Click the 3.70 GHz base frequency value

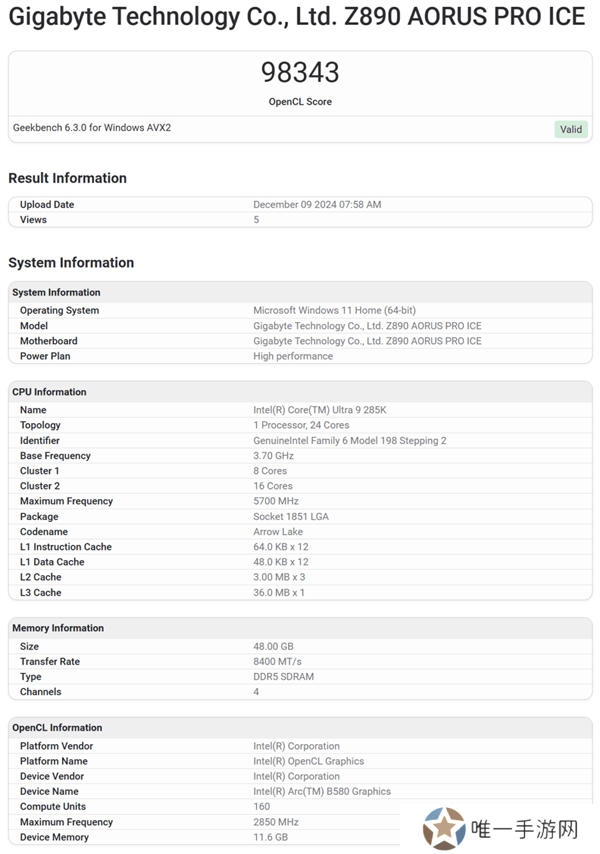(x=273, y=456)
